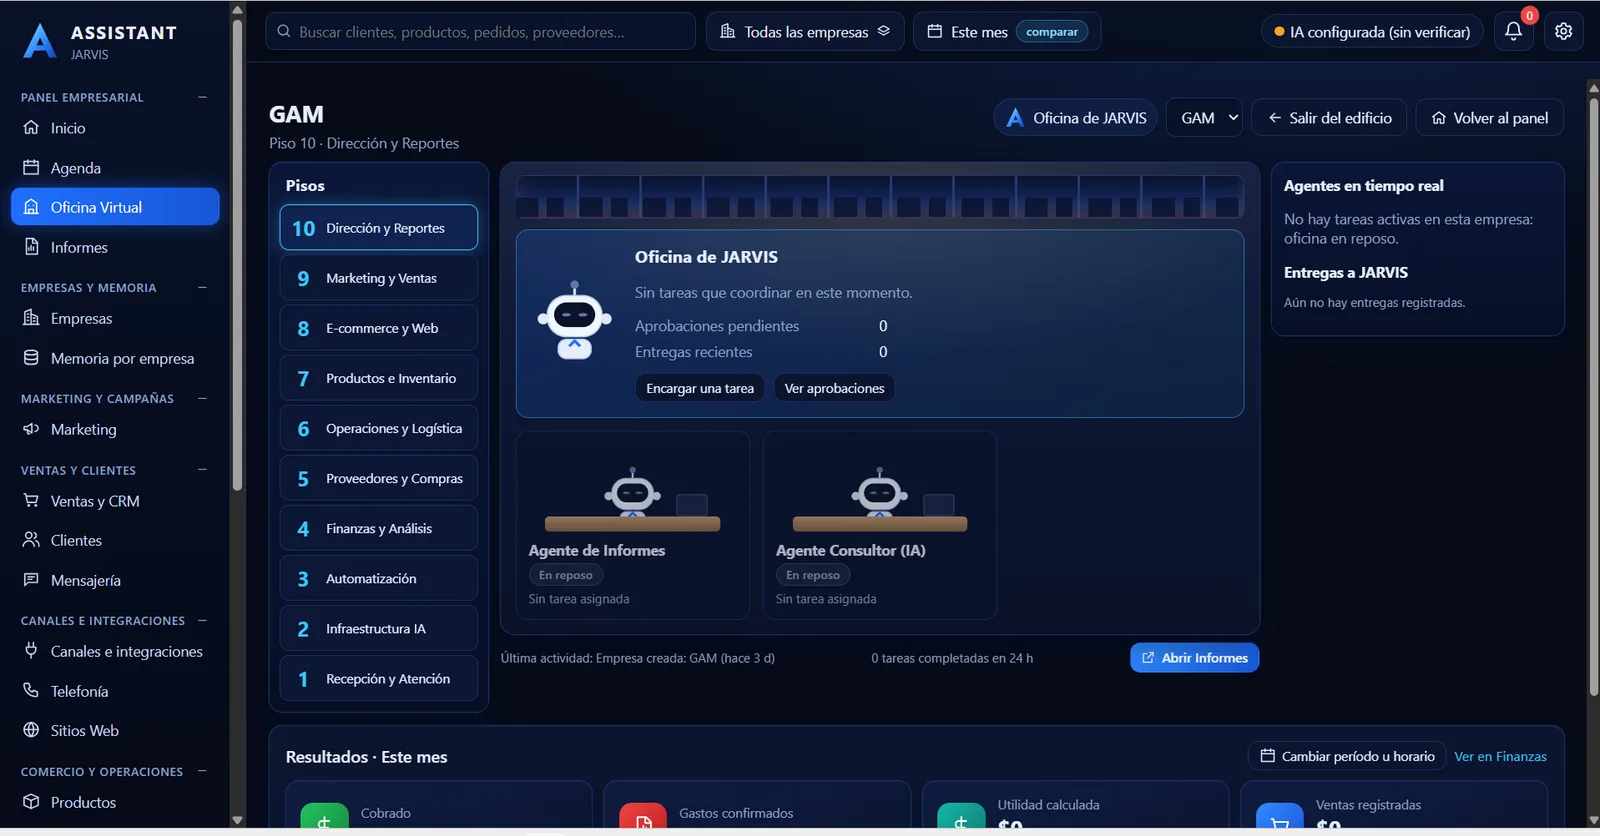
Task: Click the Agenda calendar icon
Action: 31,168
